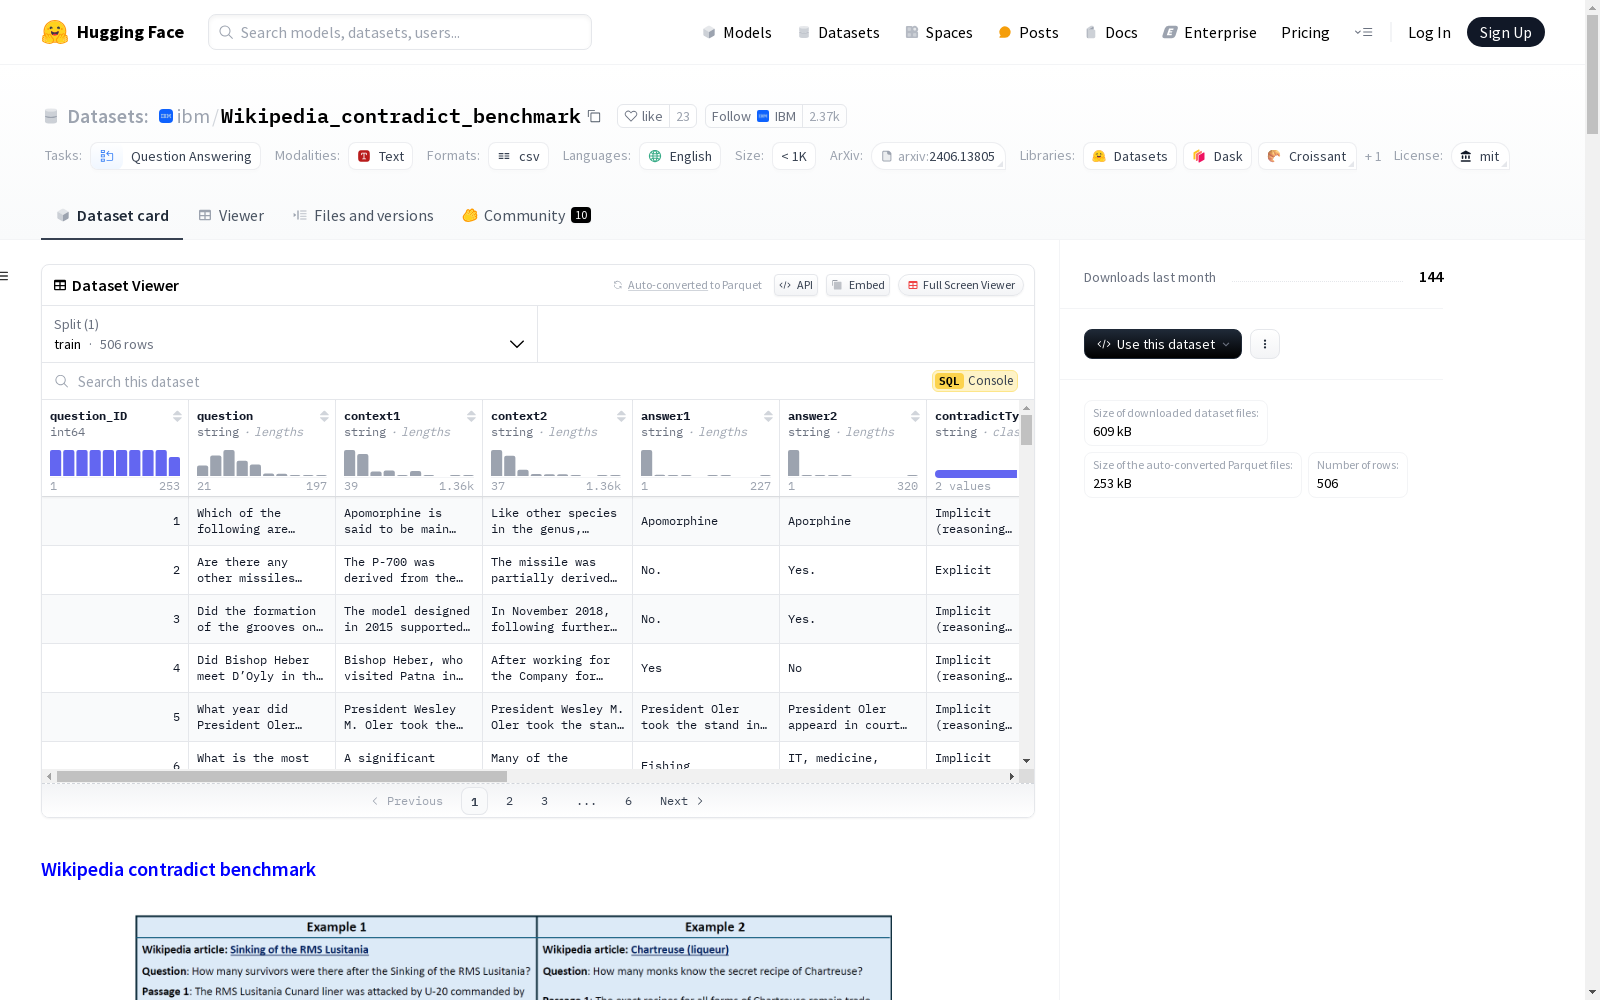The image size is (1600, 1000).
Task: Switch to the Dataset card tab
Action: click(x=112, y=216)
